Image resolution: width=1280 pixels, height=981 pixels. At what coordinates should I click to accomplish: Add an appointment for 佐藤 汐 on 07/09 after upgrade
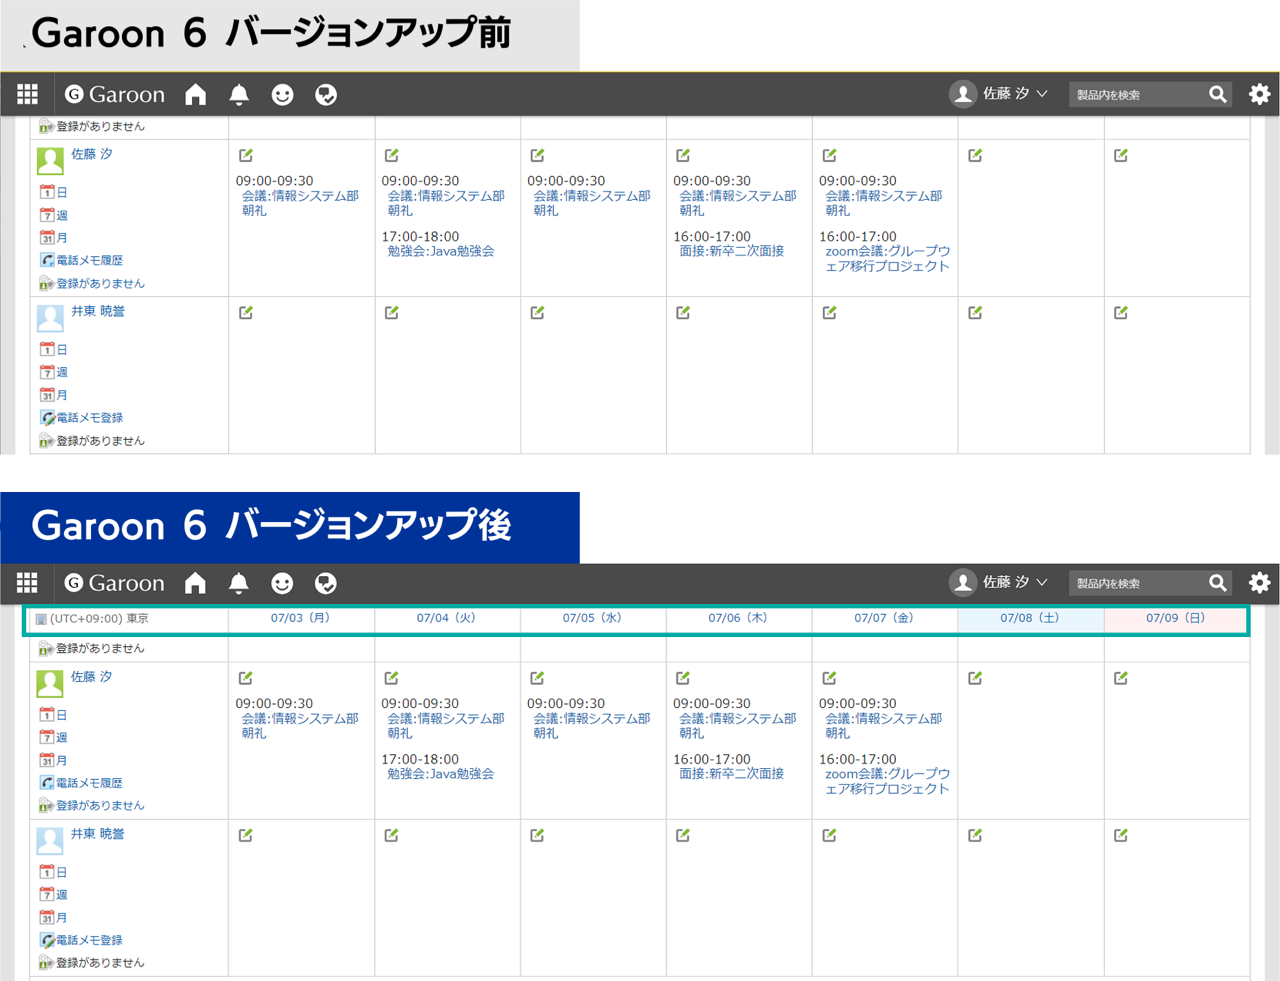1121,678
